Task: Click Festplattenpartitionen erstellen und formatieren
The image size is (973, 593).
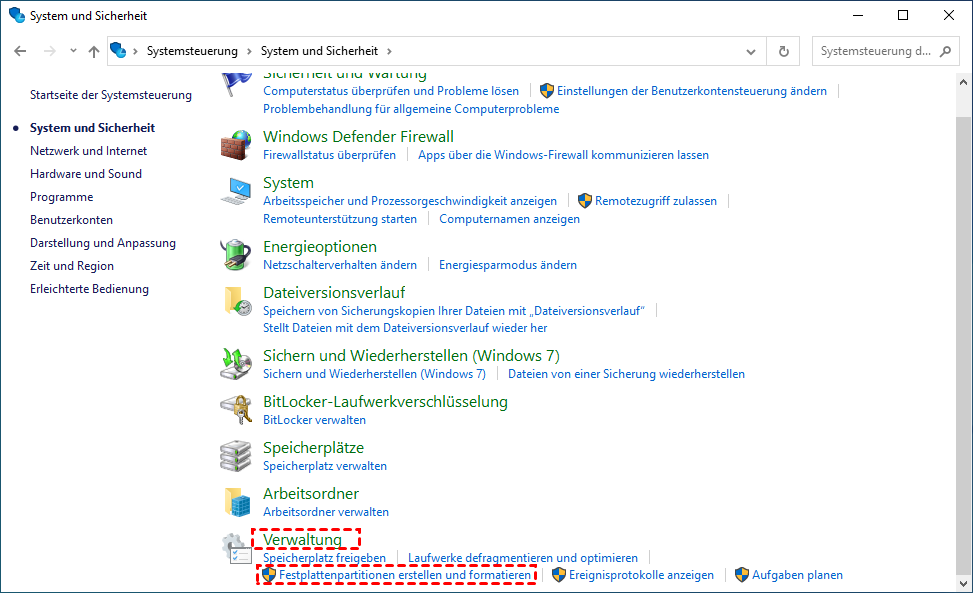Action: click(405, 575)
